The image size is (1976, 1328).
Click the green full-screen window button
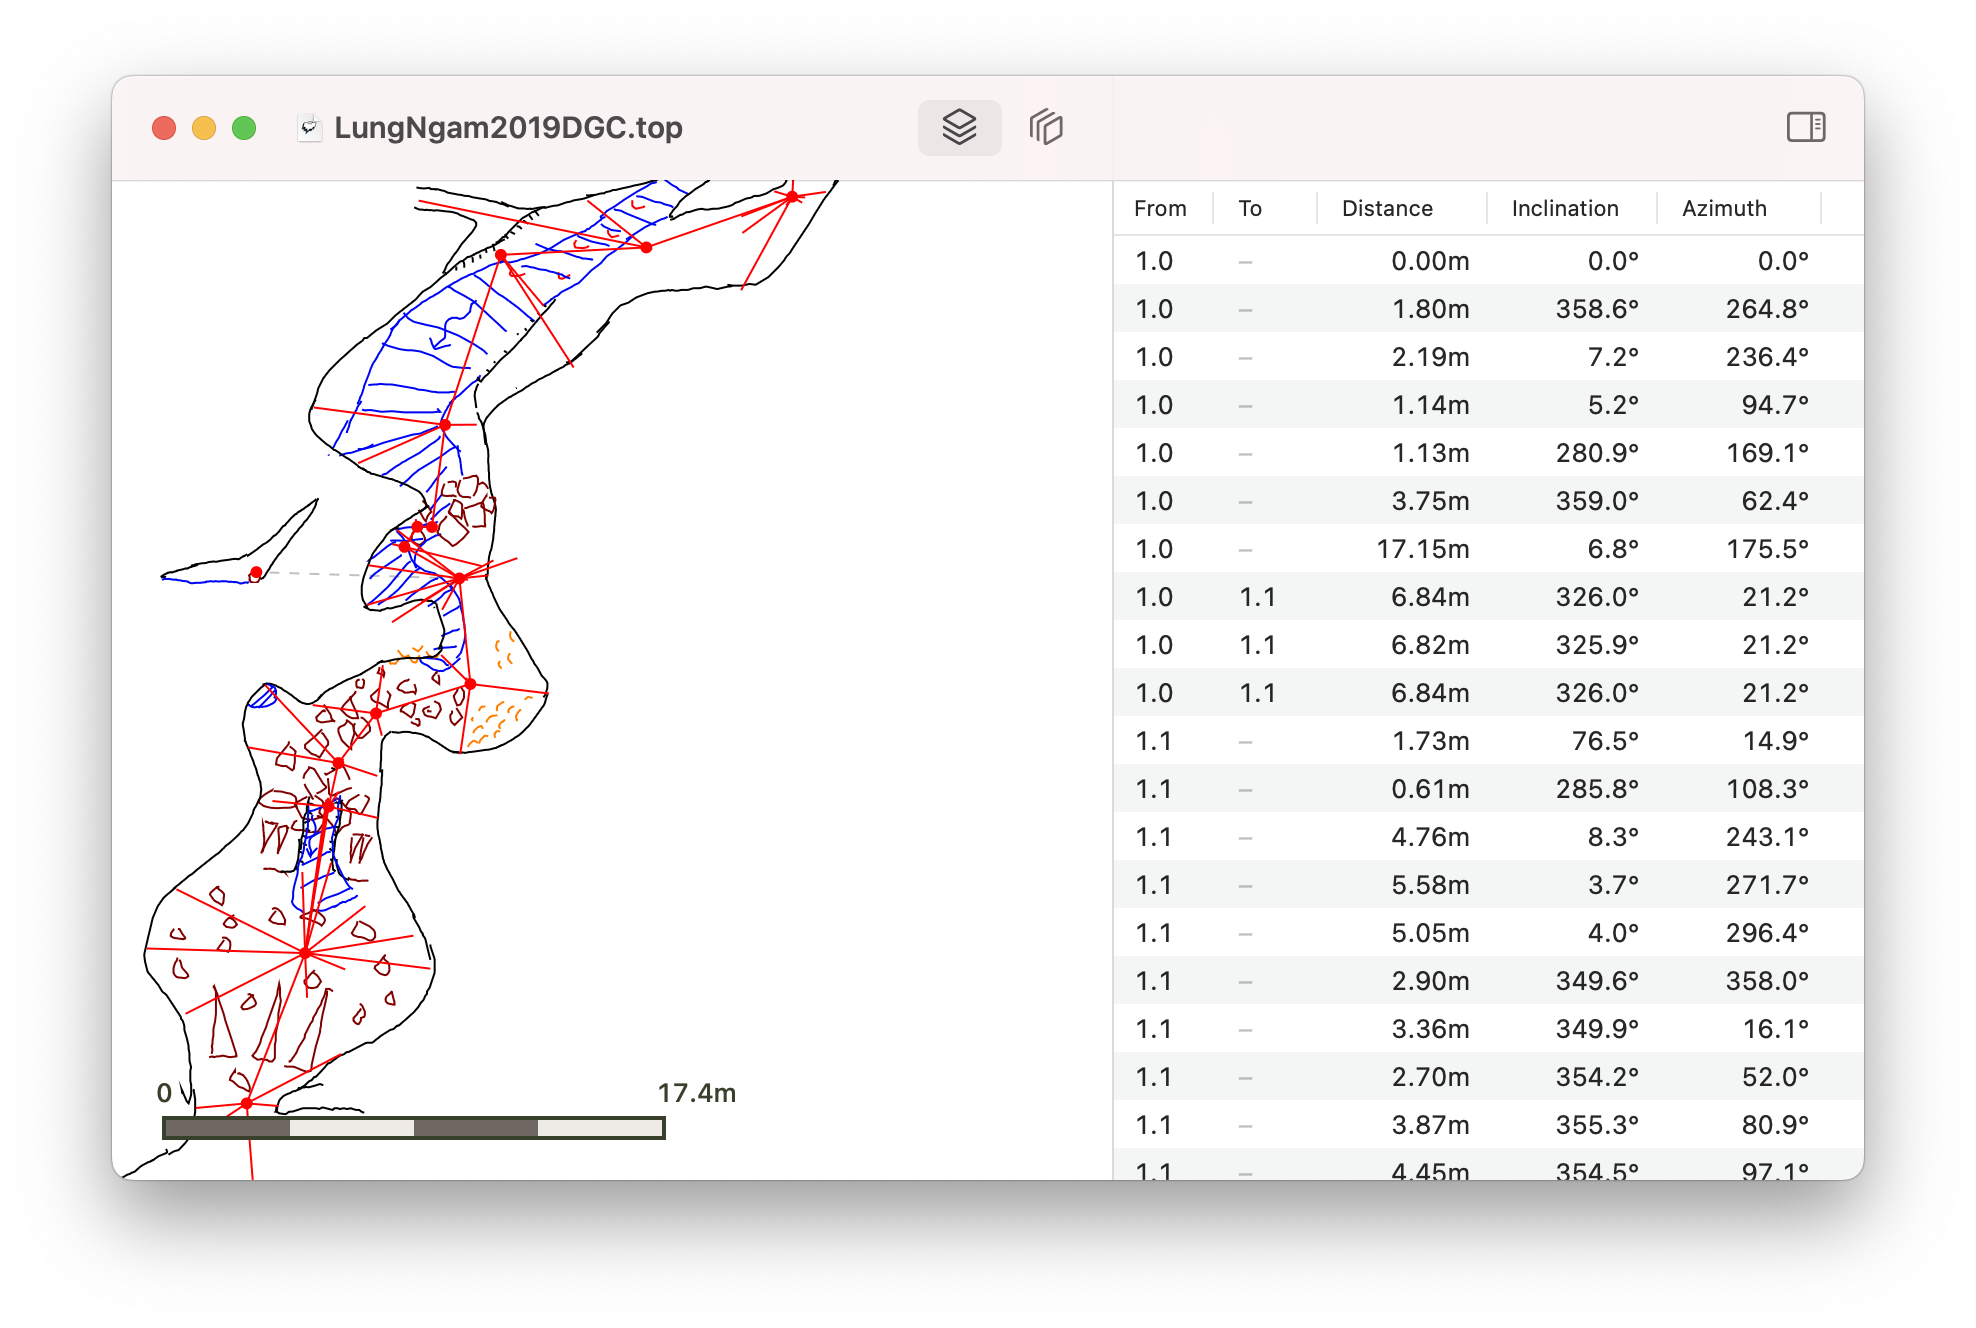pyautogui.click(x=244, y=128)
